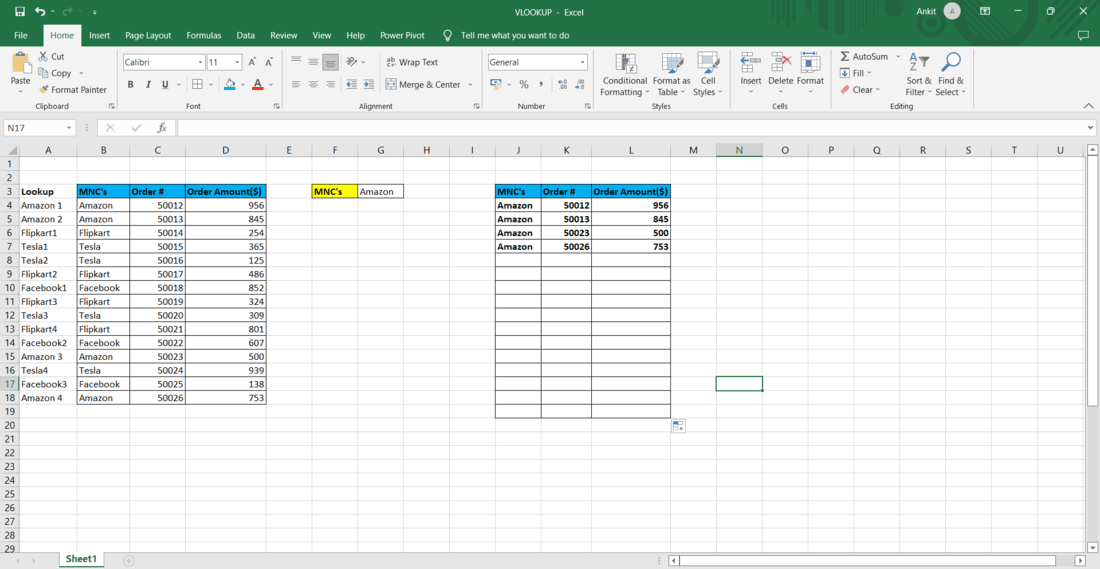This screenshot has width=1100, height=569.
Task: Click the Delete cells icon
Action: click(x=780, y=62)
